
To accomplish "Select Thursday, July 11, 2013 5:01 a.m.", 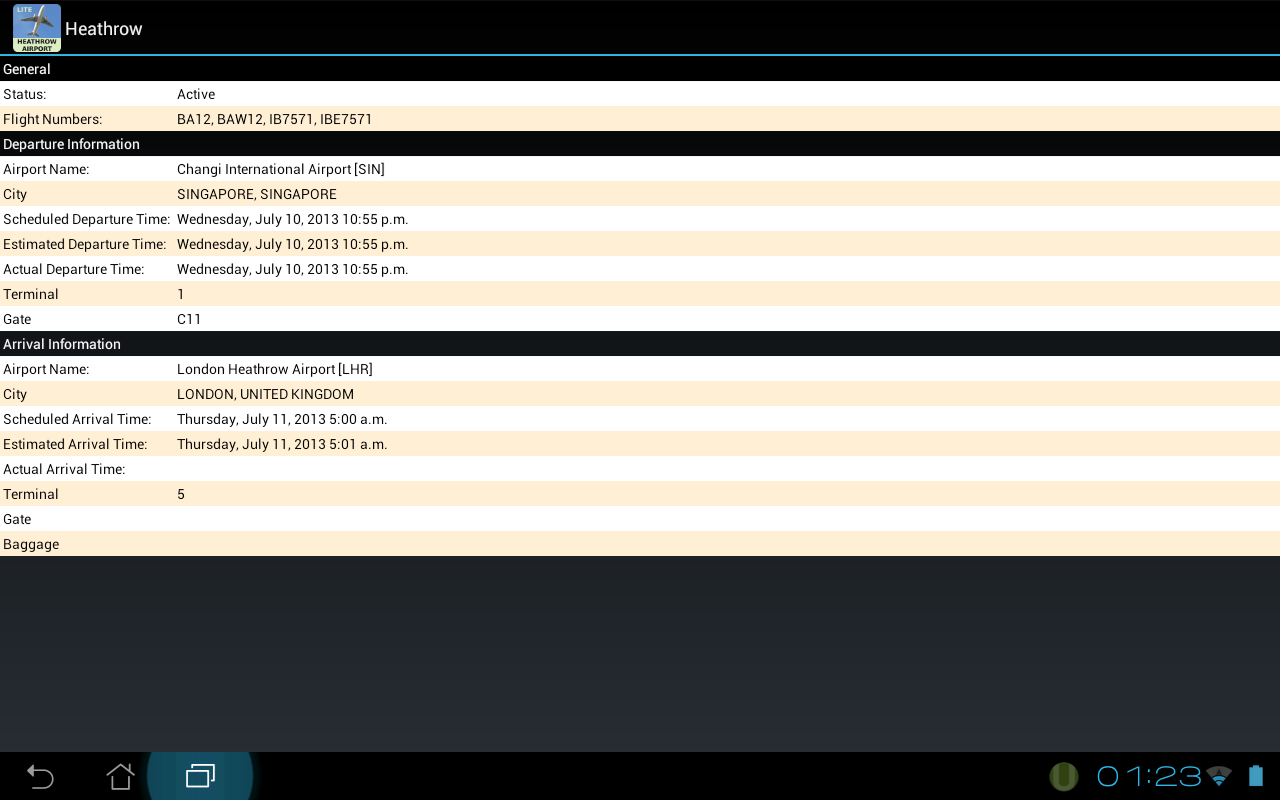I will (282, 444).
